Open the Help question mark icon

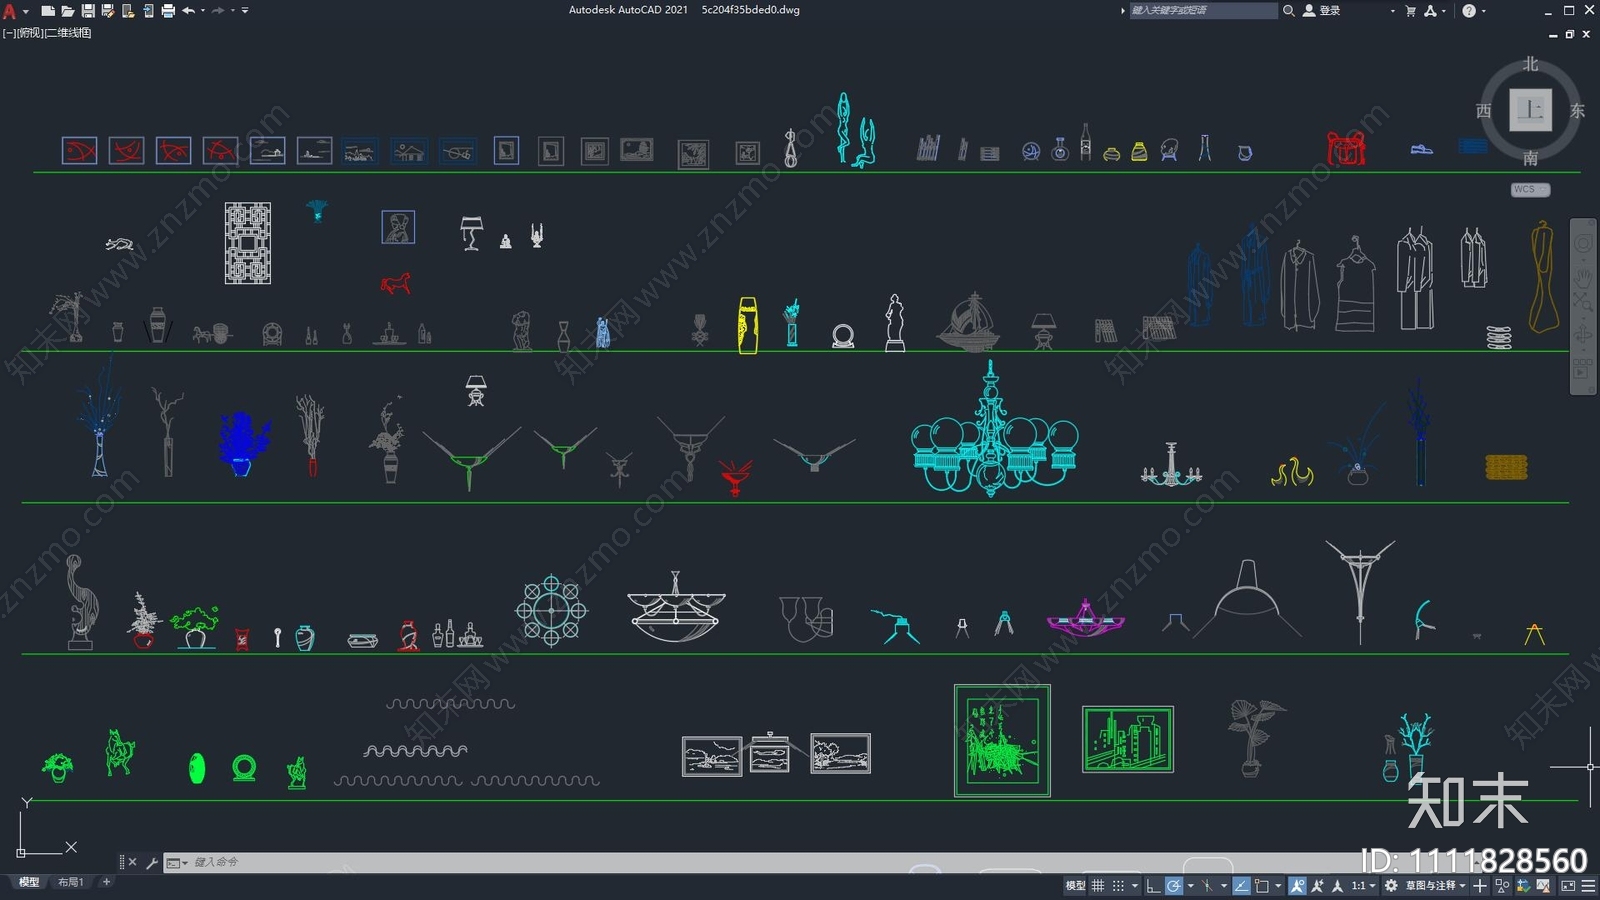tap(1468, 10)
